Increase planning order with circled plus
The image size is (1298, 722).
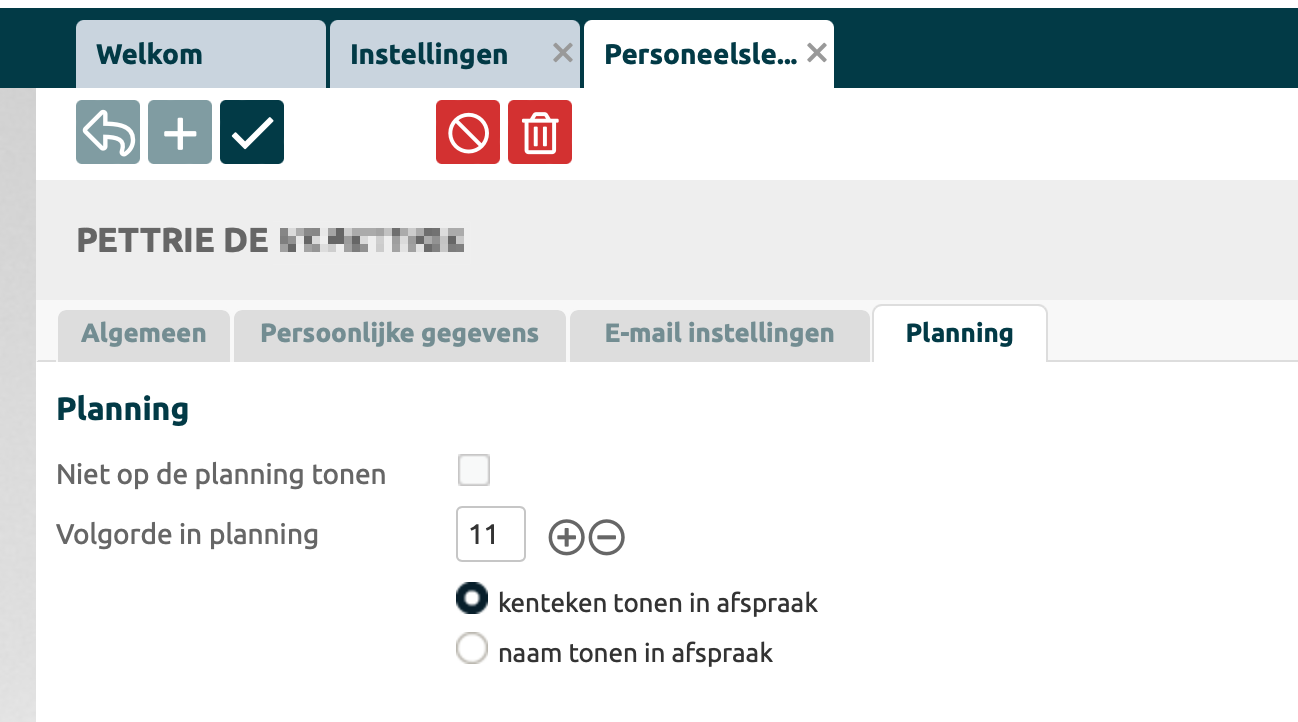566,537
